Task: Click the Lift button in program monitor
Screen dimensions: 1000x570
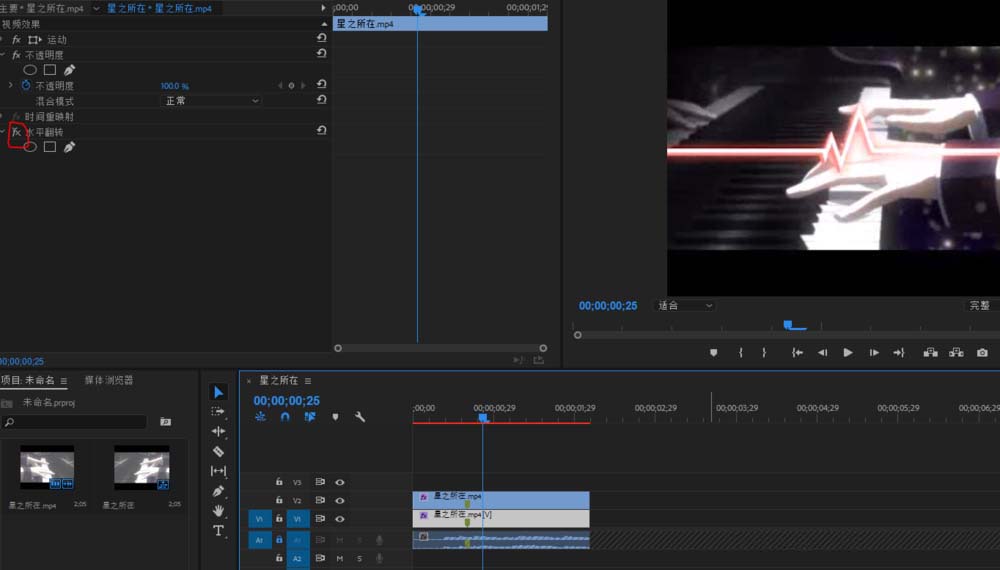Action: (x=930, y=353)
